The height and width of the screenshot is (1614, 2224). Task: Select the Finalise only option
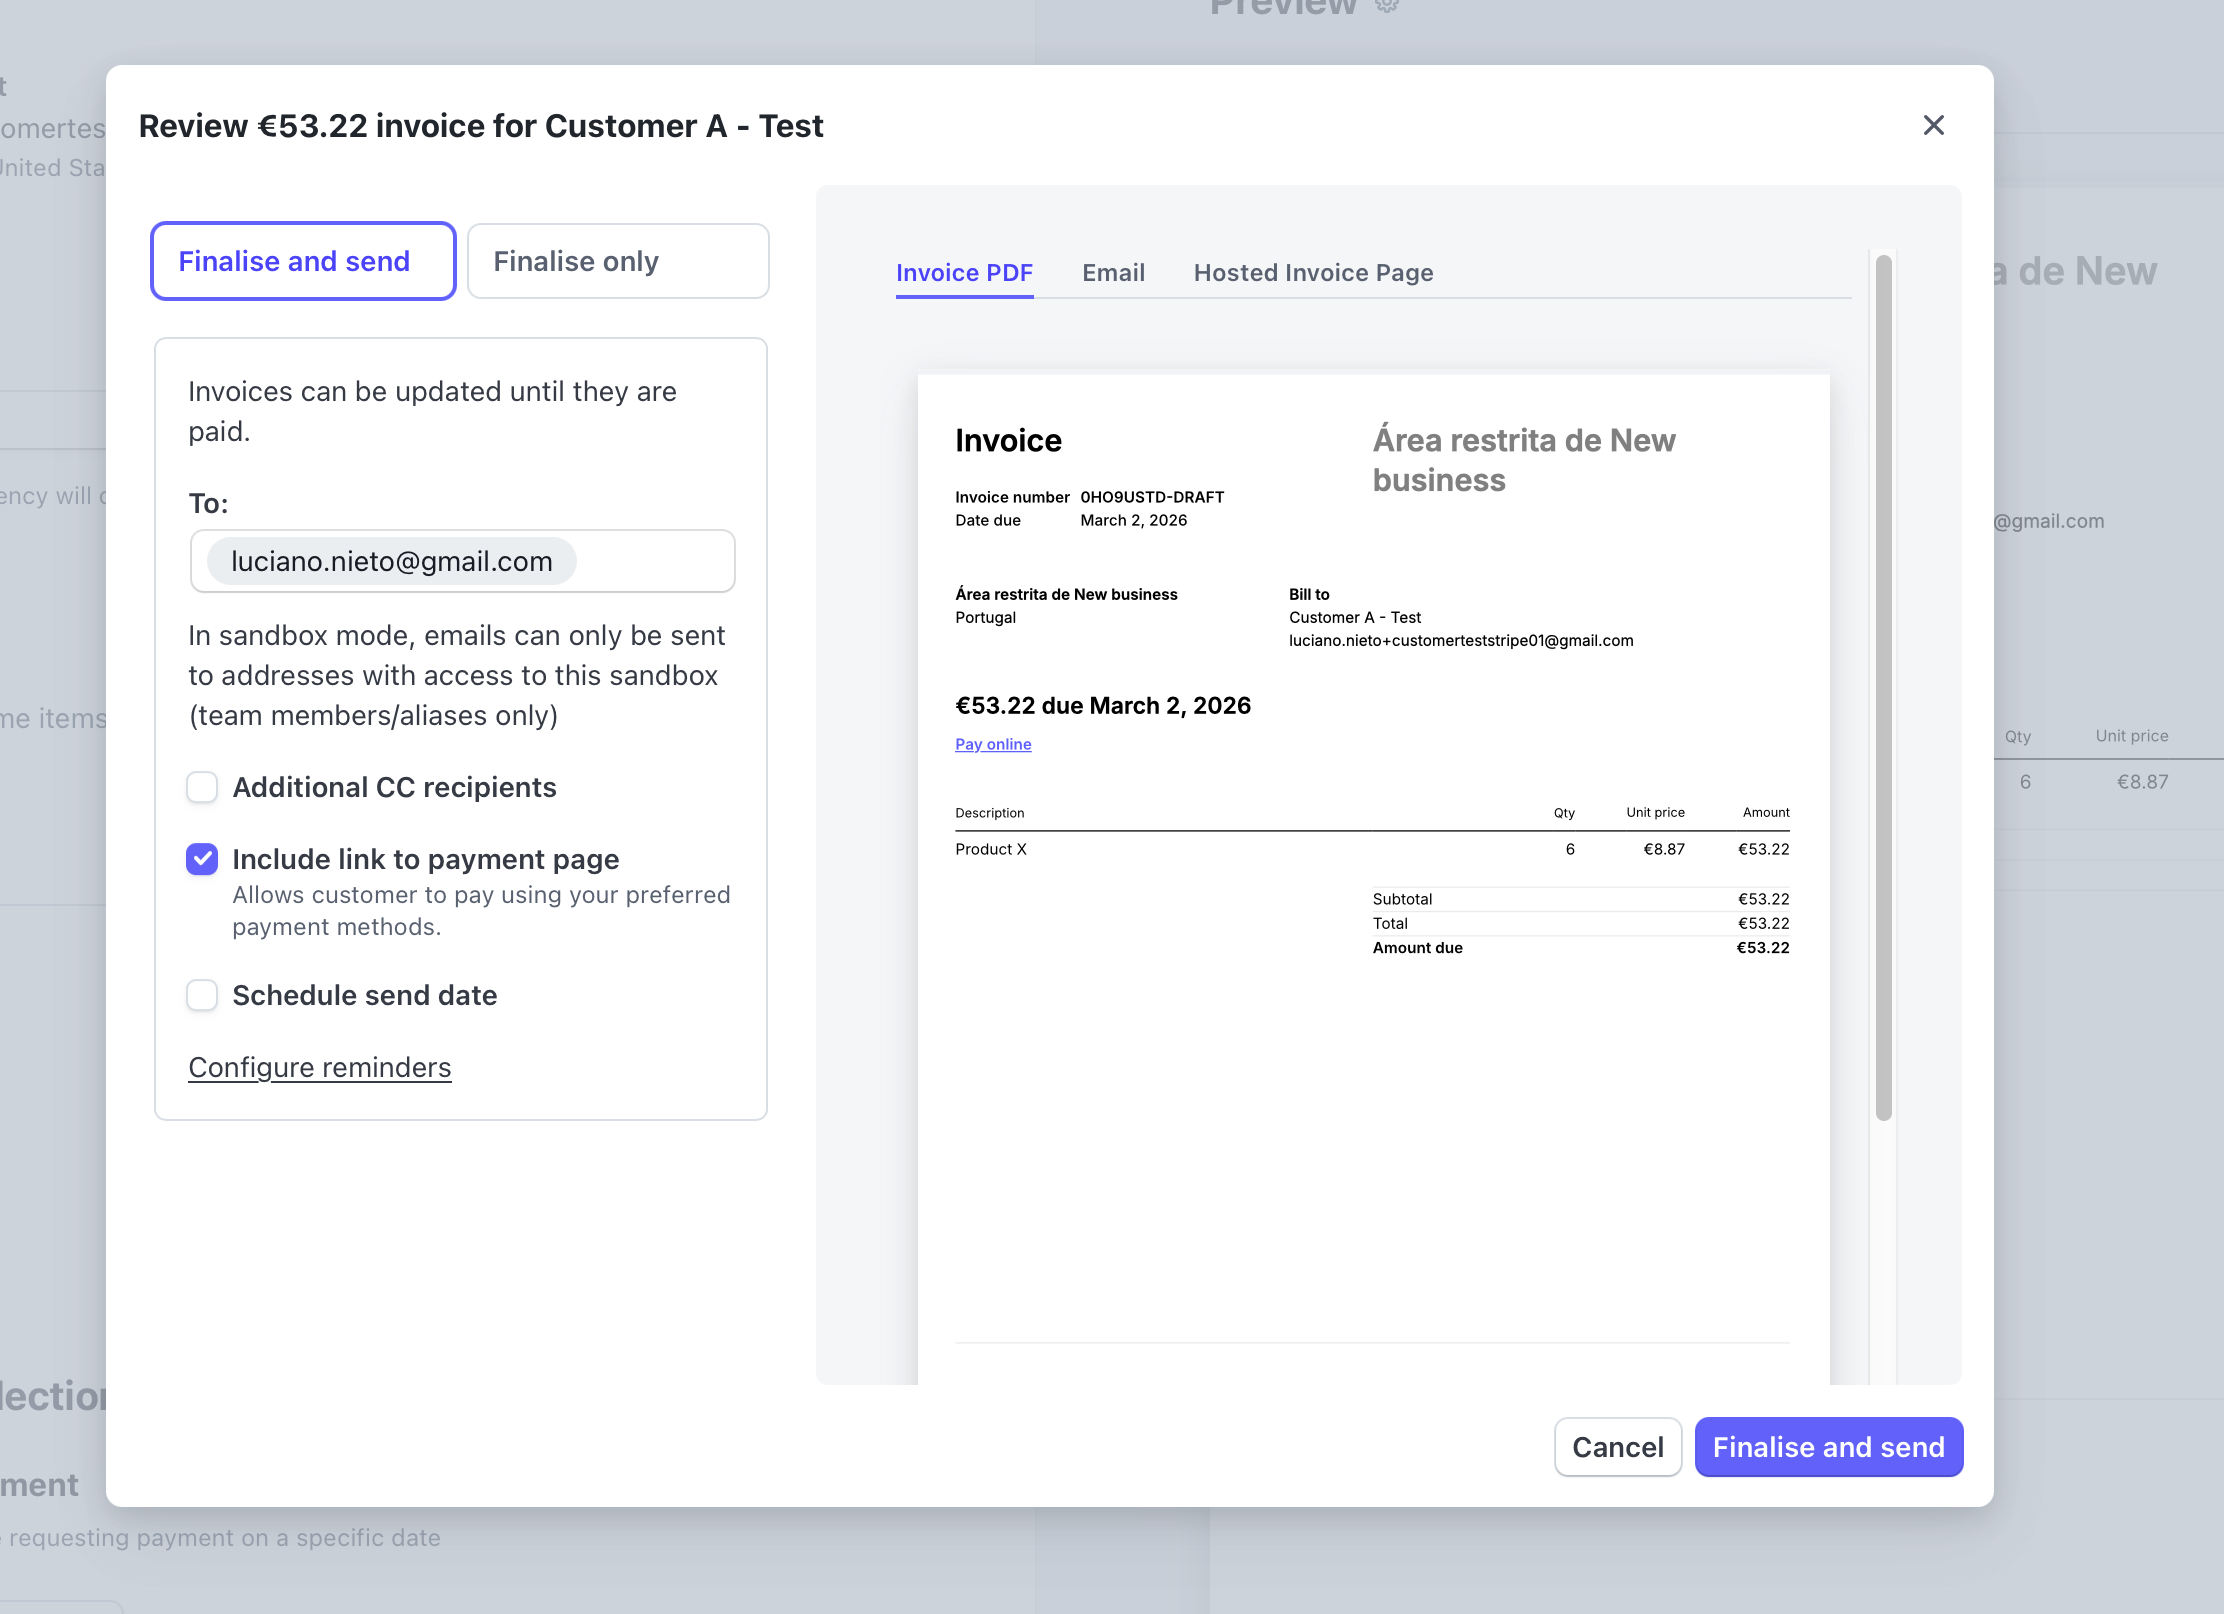(x=617, y=261)
